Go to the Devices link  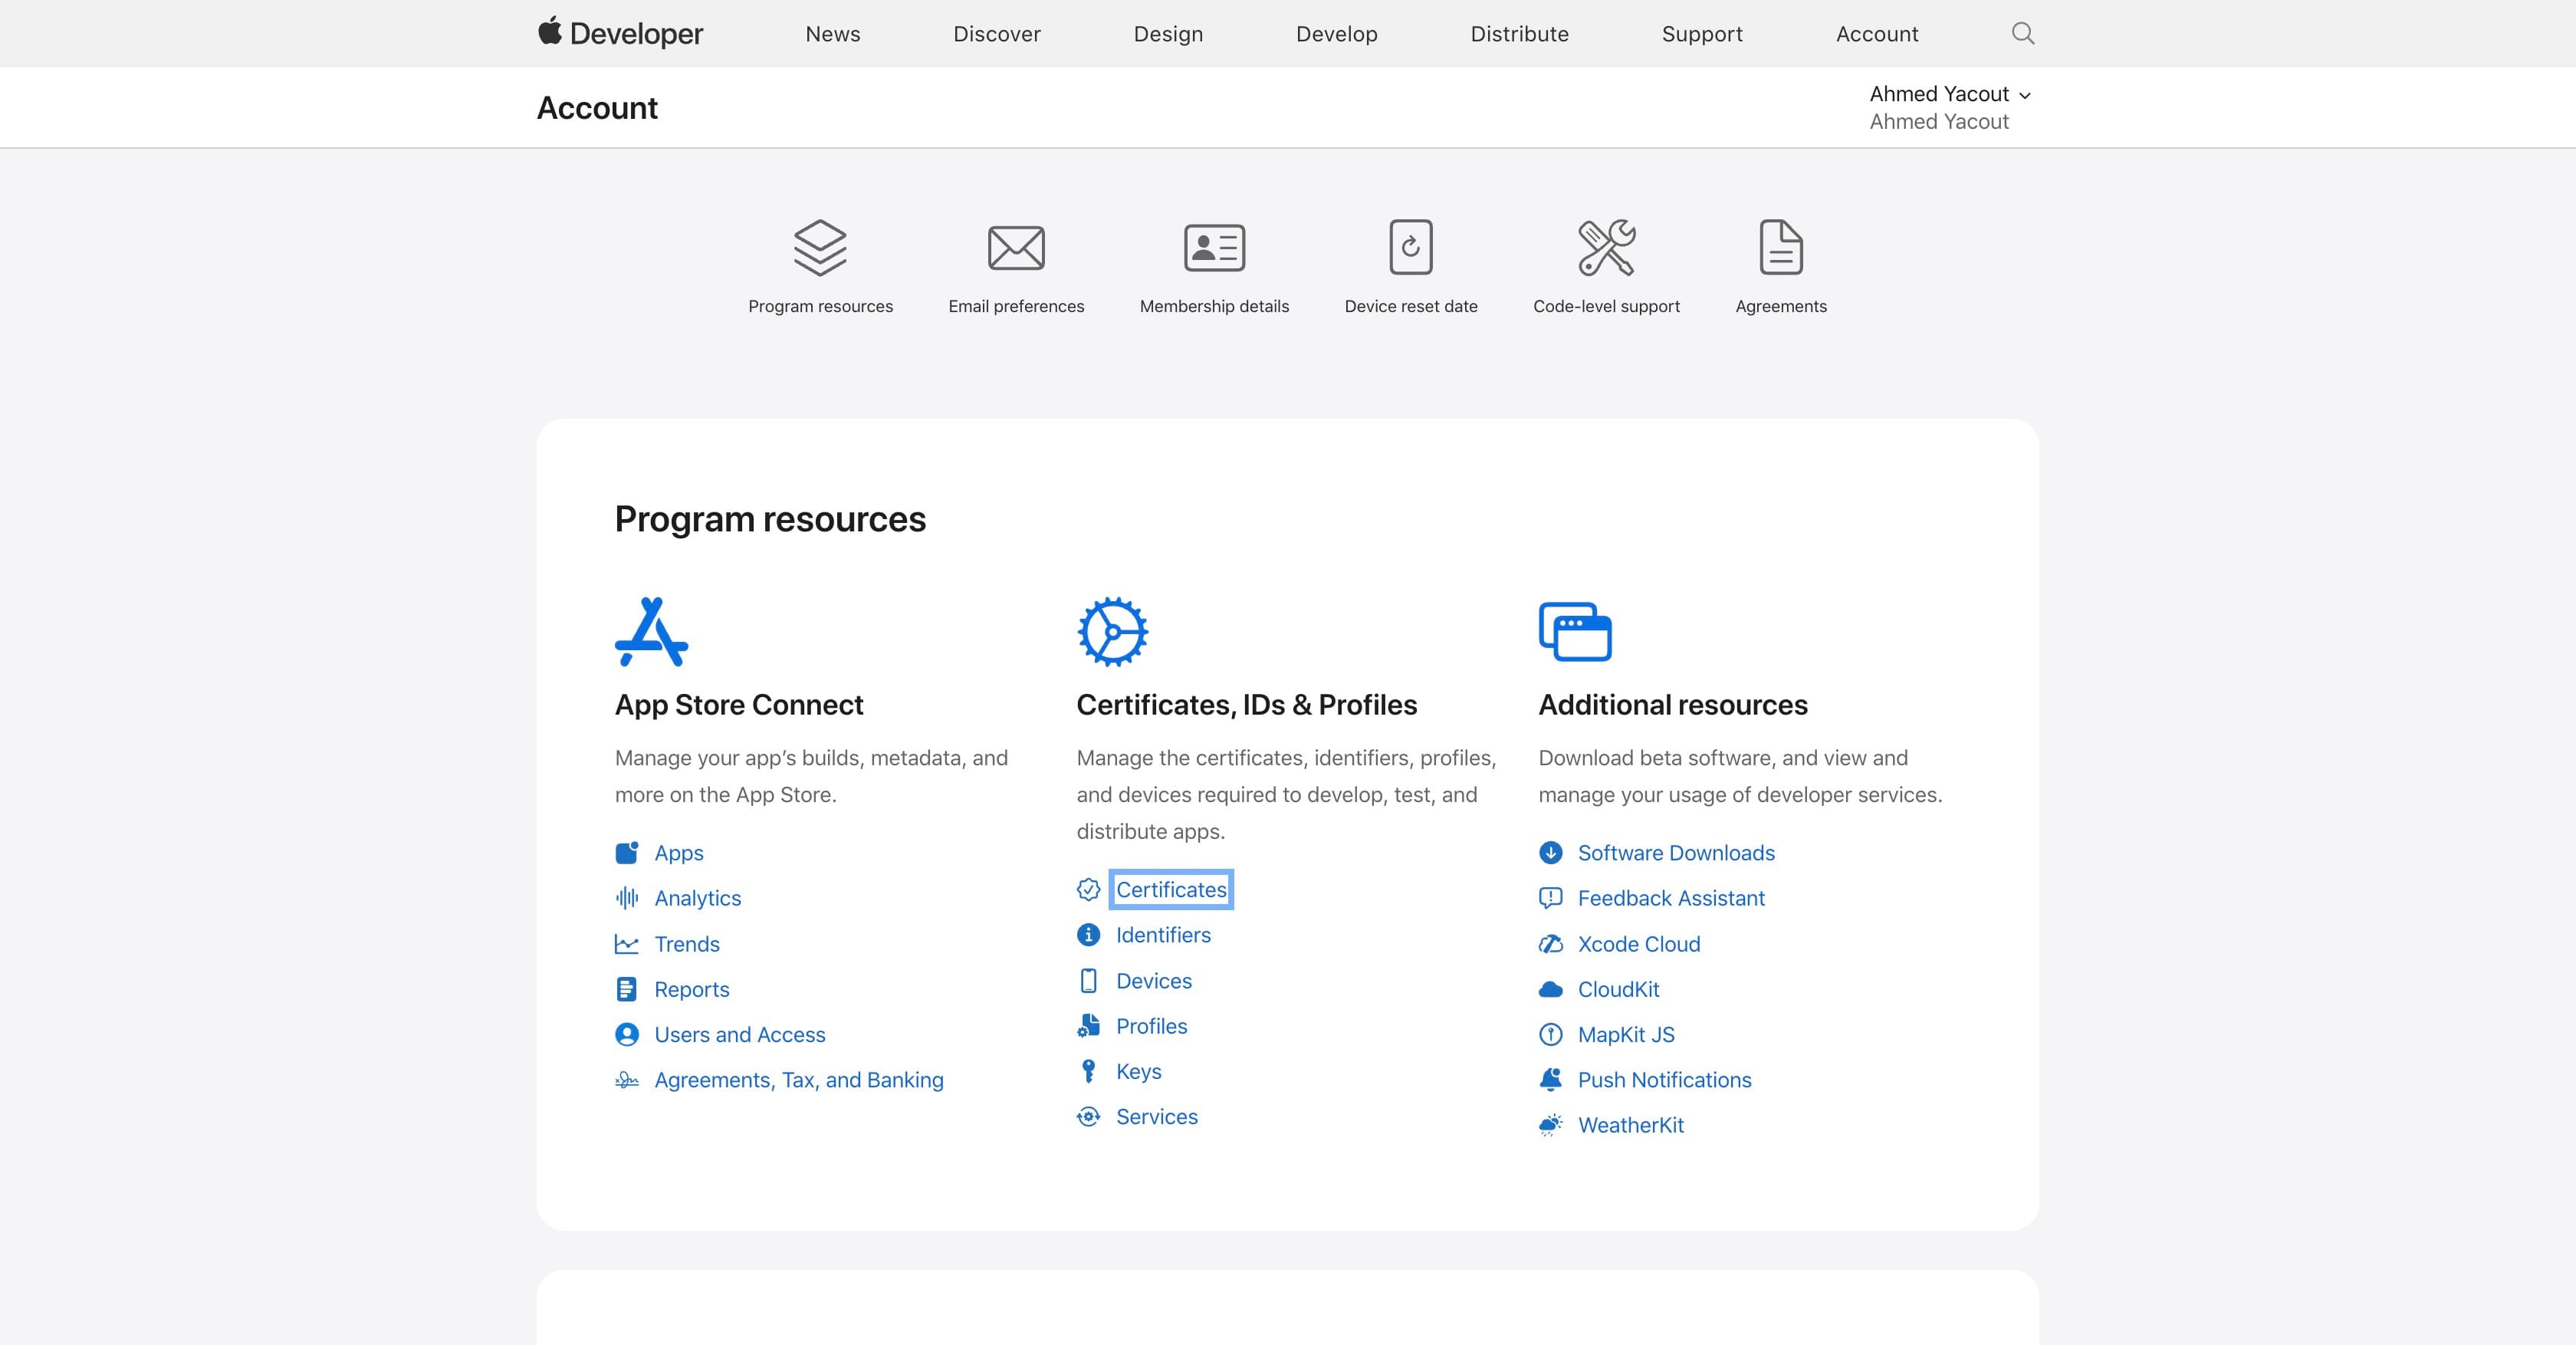click(x=1154, y=980)
